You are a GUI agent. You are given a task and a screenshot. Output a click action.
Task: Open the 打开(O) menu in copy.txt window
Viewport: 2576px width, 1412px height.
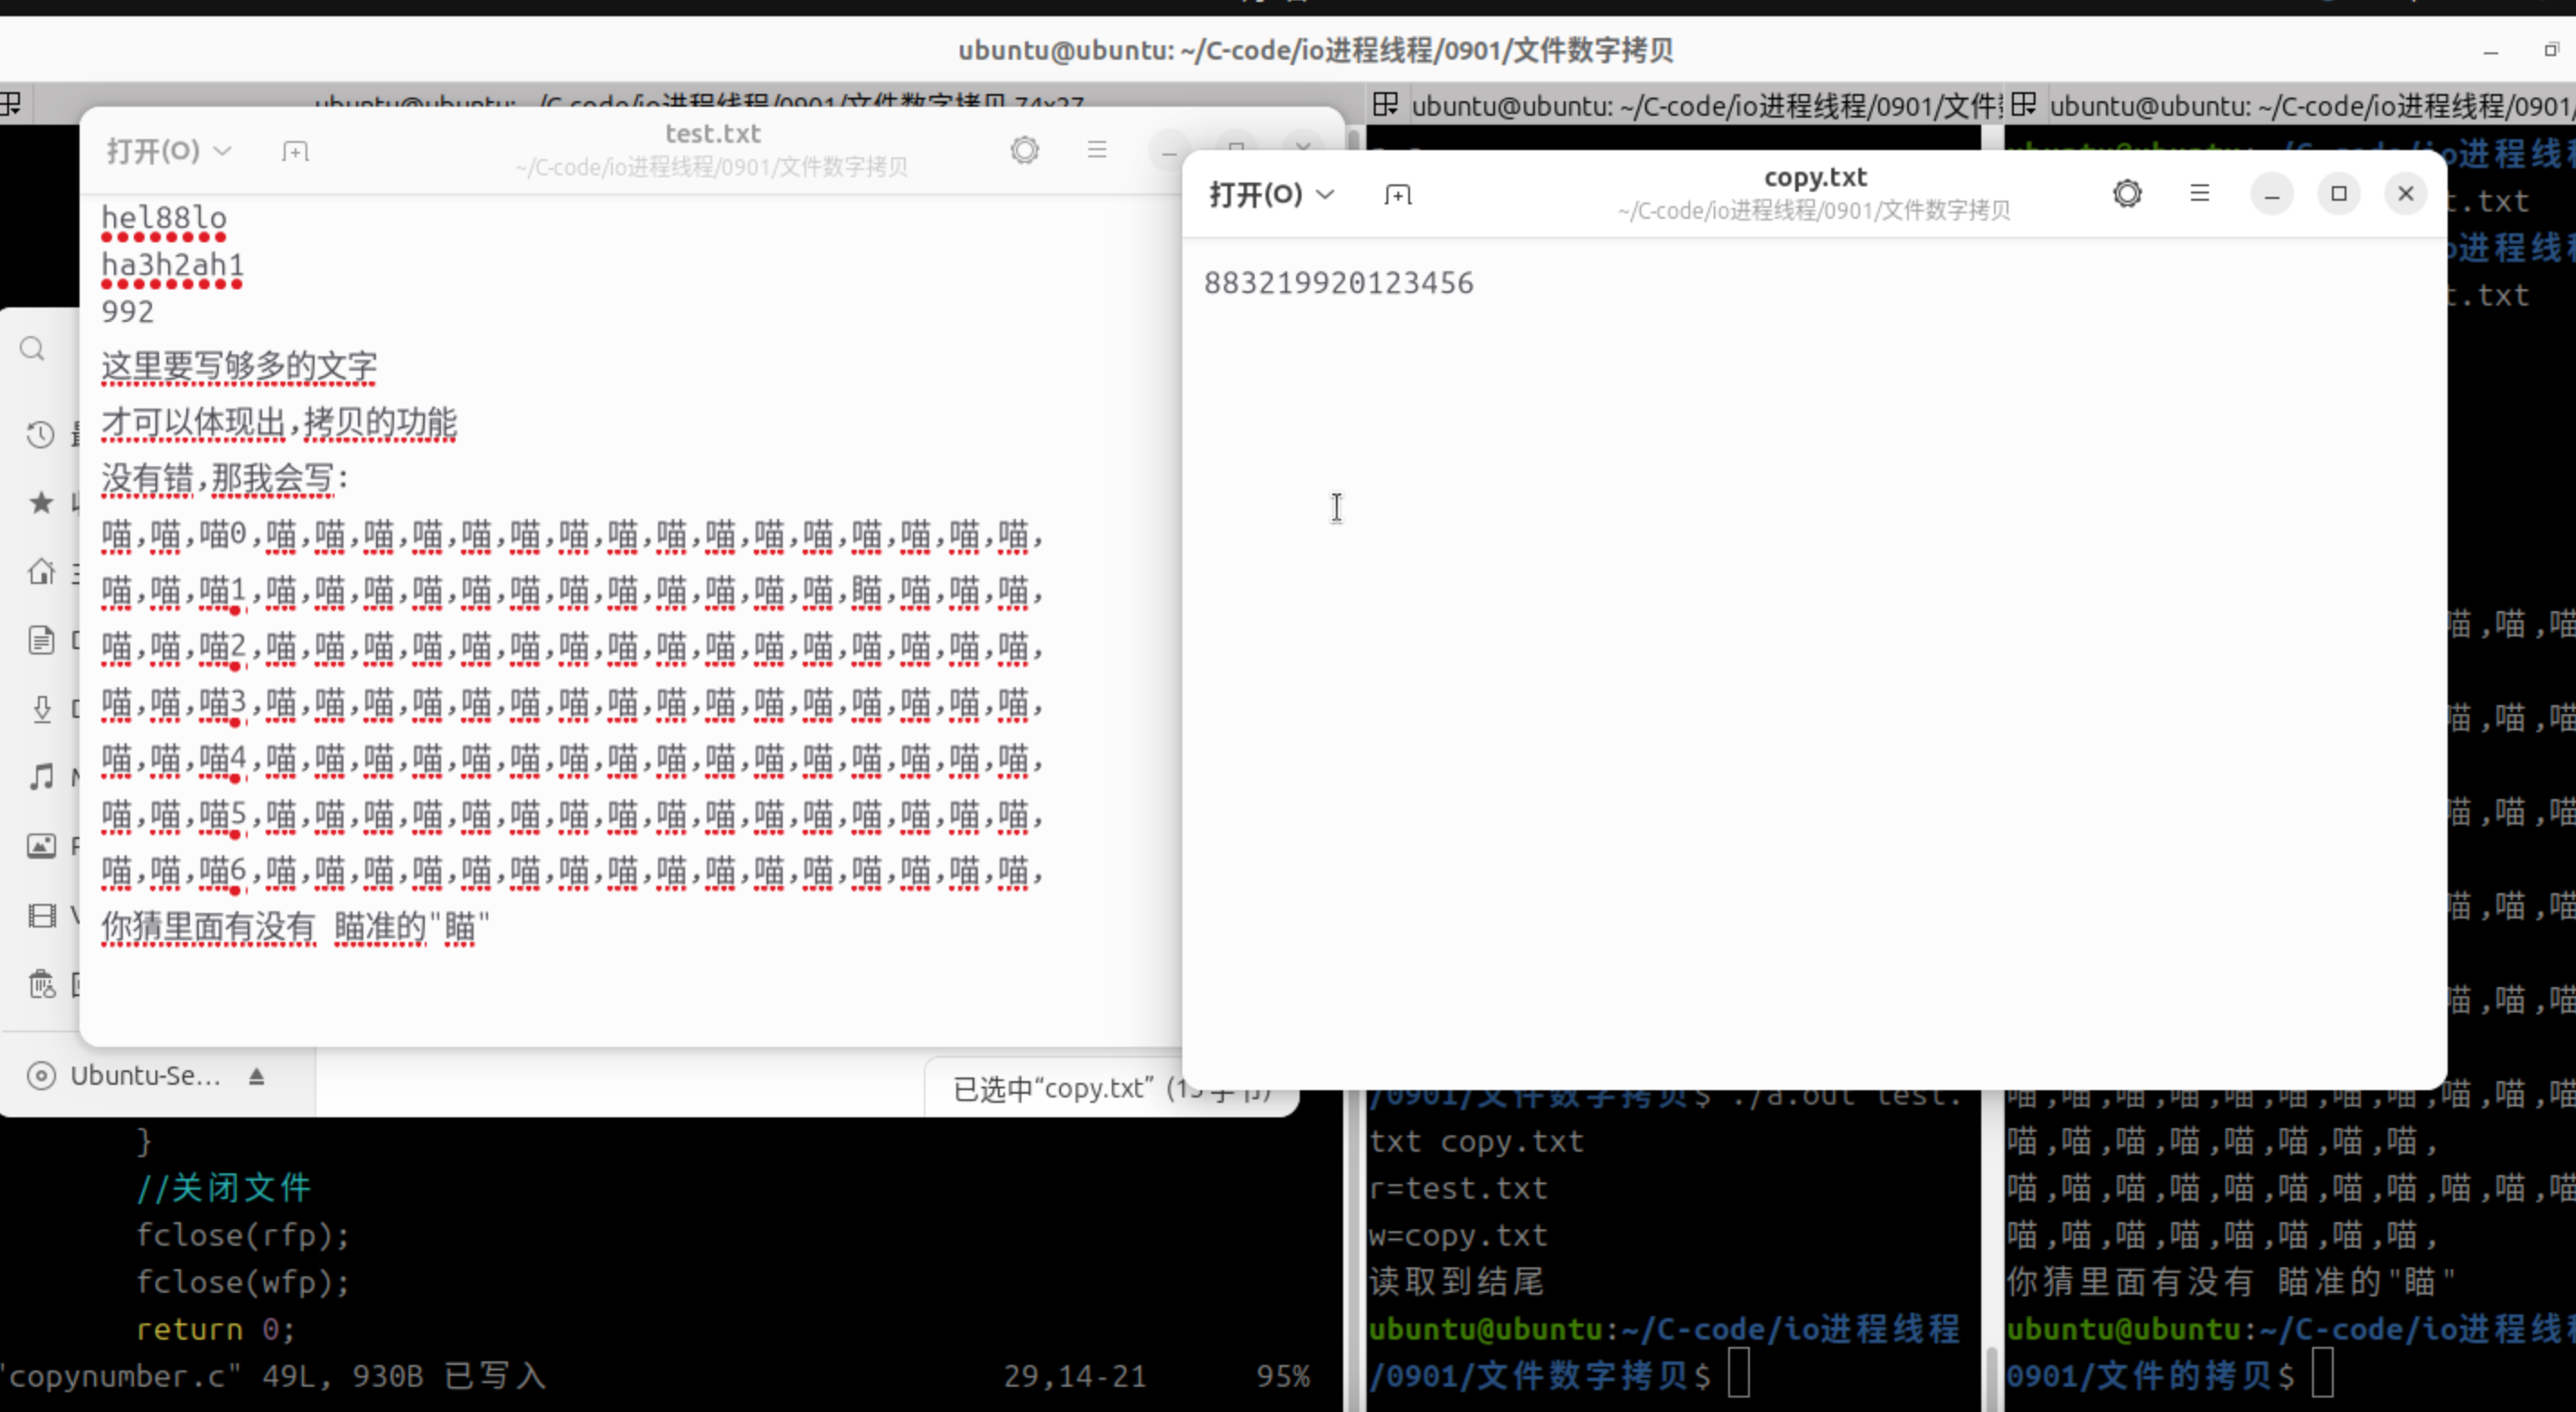click(x=1271, y=194)
